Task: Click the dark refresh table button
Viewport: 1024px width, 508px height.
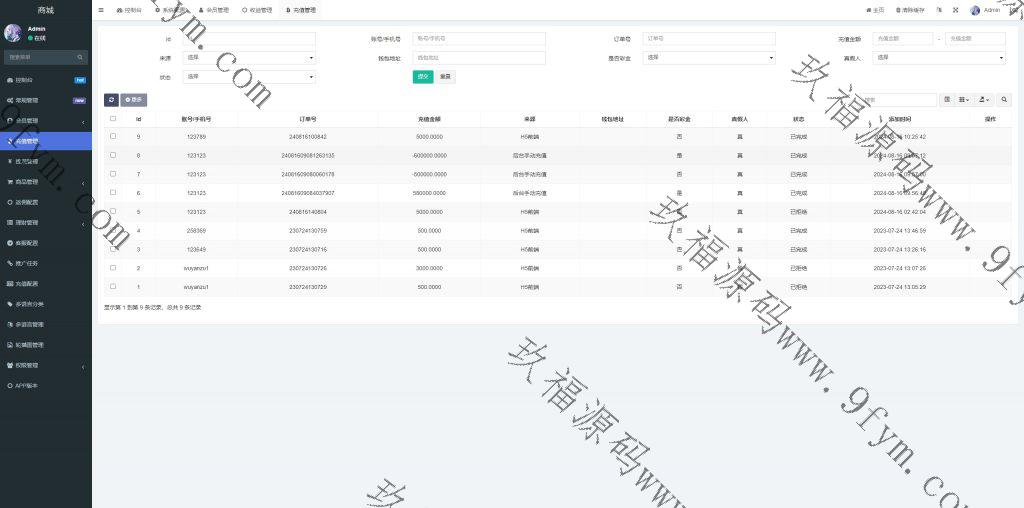Action: point(111,100)
